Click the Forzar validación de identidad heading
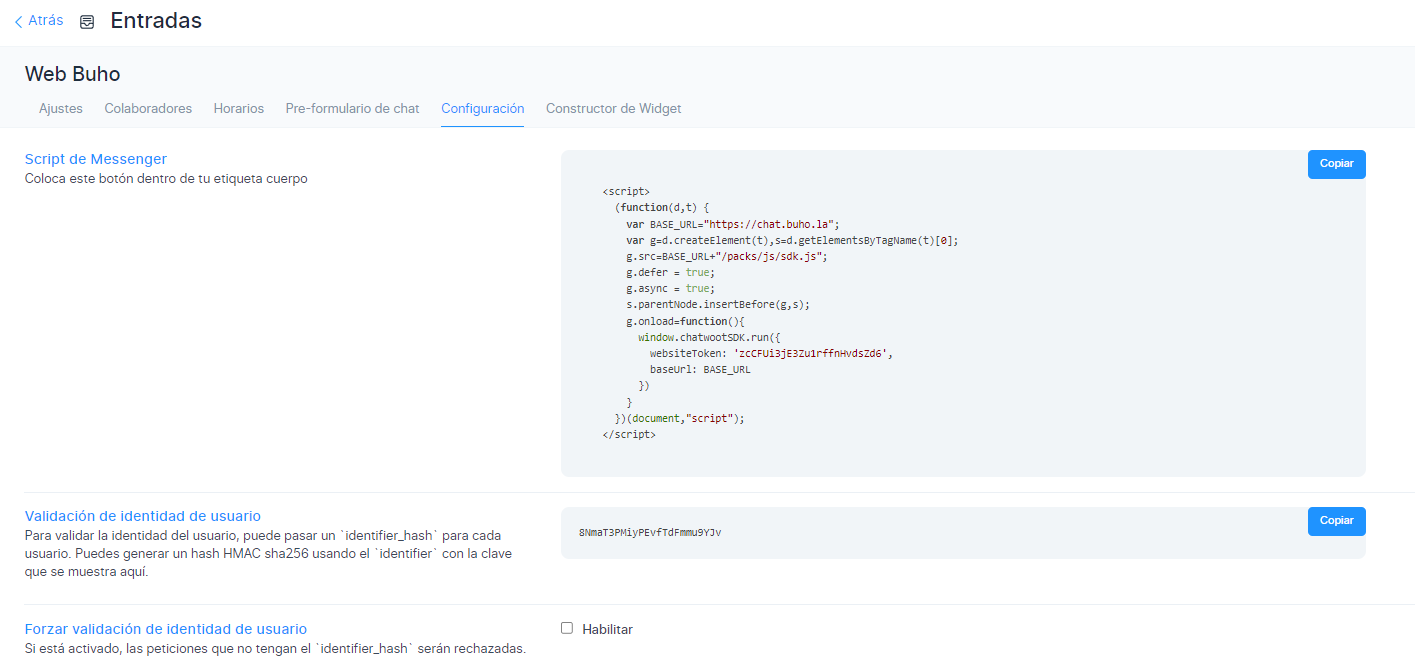This screenshot has width=1415, height=667. click(165, 629)
